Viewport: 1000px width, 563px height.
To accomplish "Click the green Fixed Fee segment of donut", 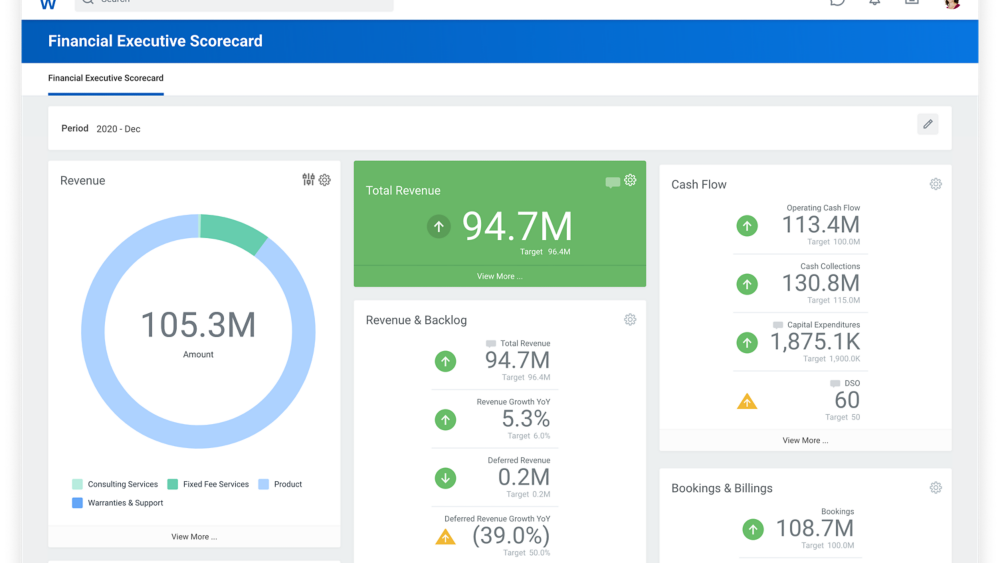I will (x=232, y=230).
